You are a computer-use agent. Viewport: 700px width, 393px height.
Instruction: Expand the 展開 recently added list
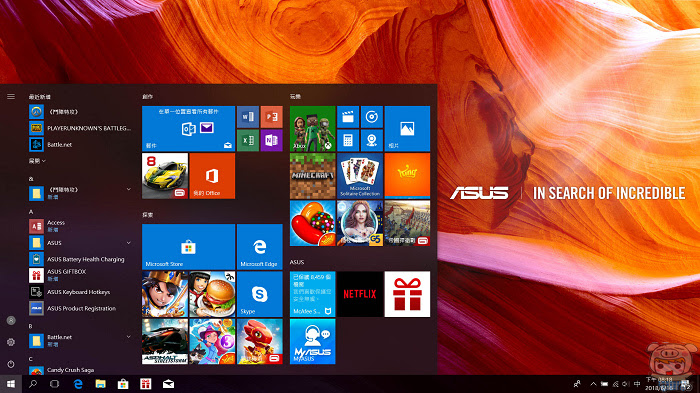pos(37,161)
